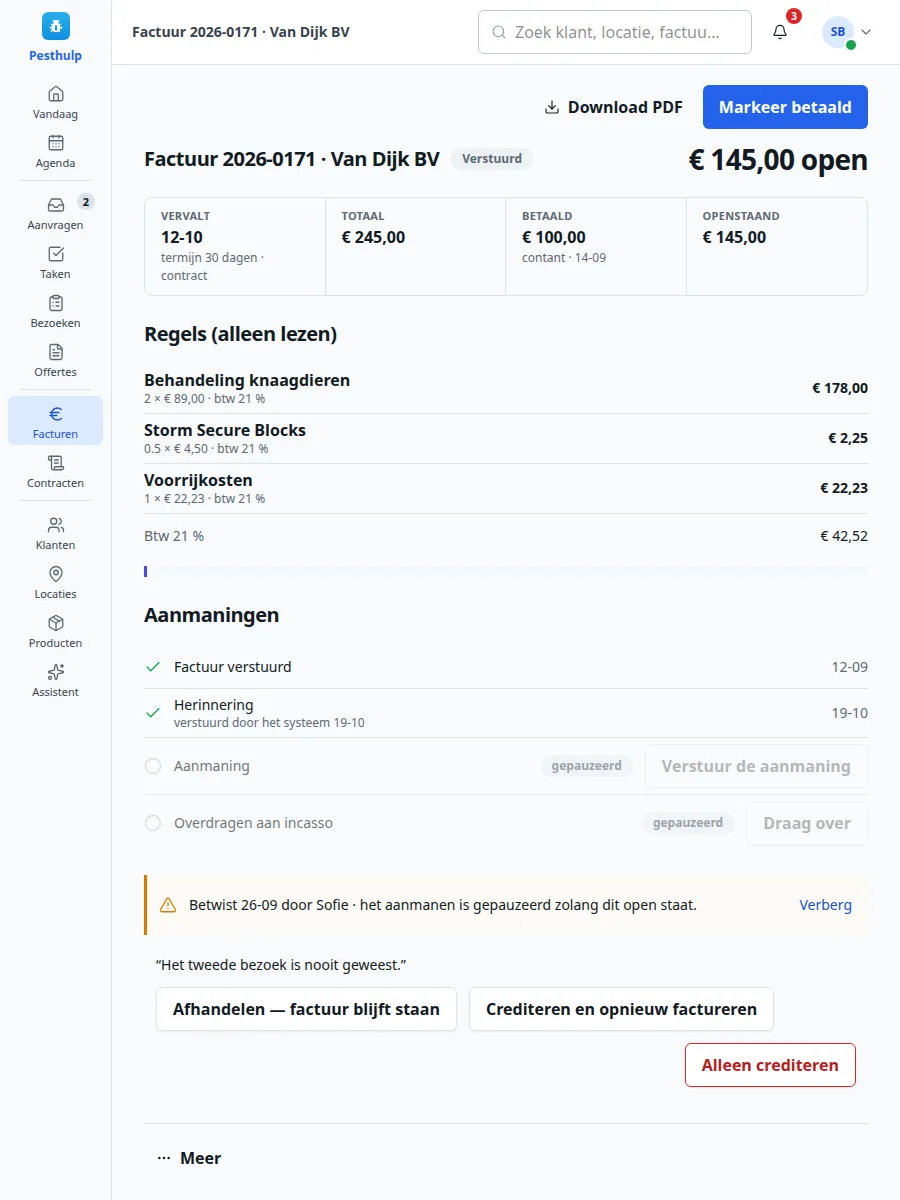Image resolution: width=900 pixels, height=1200 pixels.
Task: Go to the Agenda calendar
Action: click(x=56, y=151)
